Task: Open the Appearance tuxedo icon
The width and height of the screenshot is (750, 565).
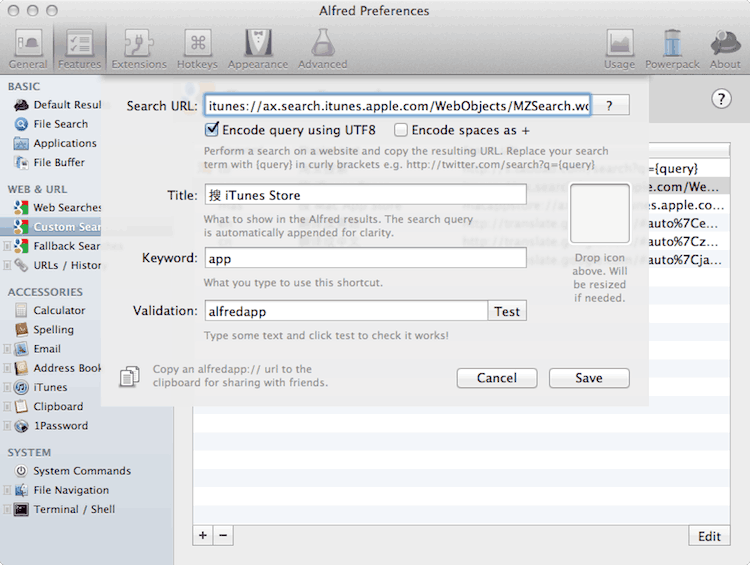Action: coord(258,49)
